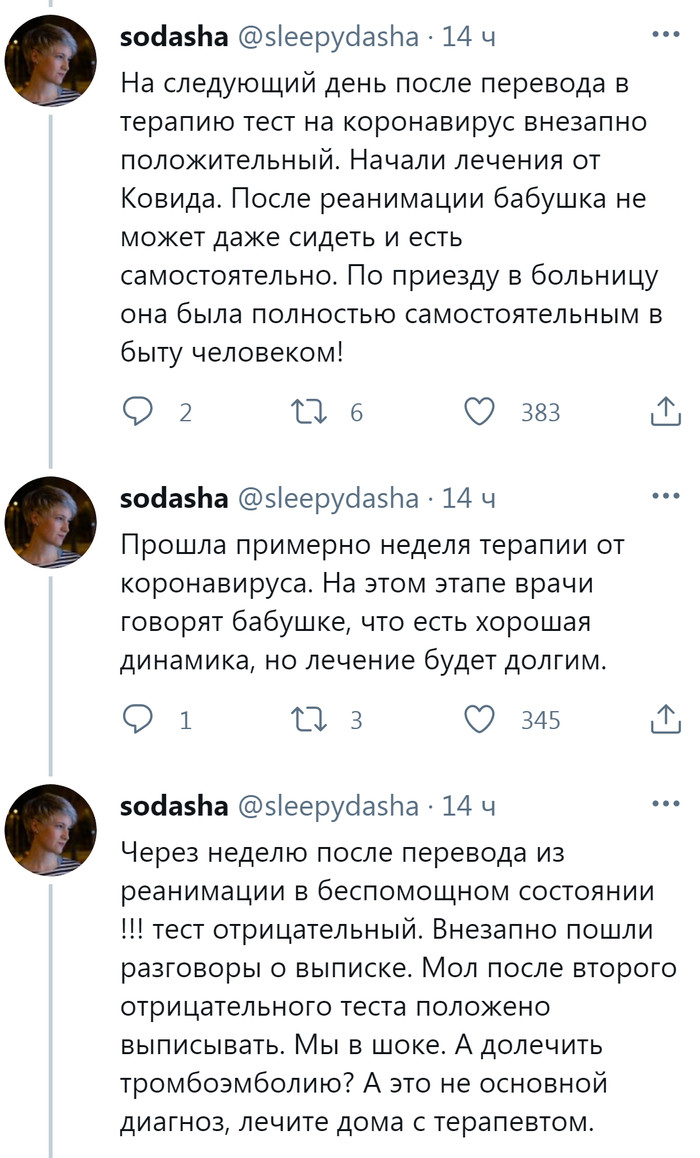Open sodasha display name on first tweet

[x=174, y=37]
